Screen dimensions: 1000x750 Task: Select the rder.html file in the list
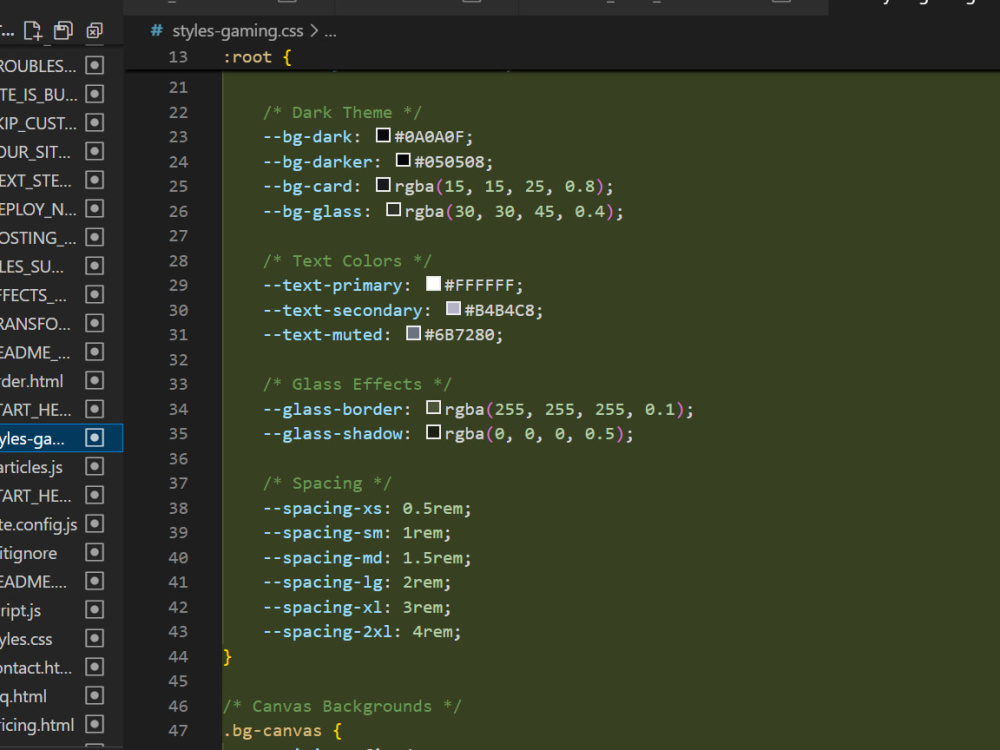click(31, 381)
